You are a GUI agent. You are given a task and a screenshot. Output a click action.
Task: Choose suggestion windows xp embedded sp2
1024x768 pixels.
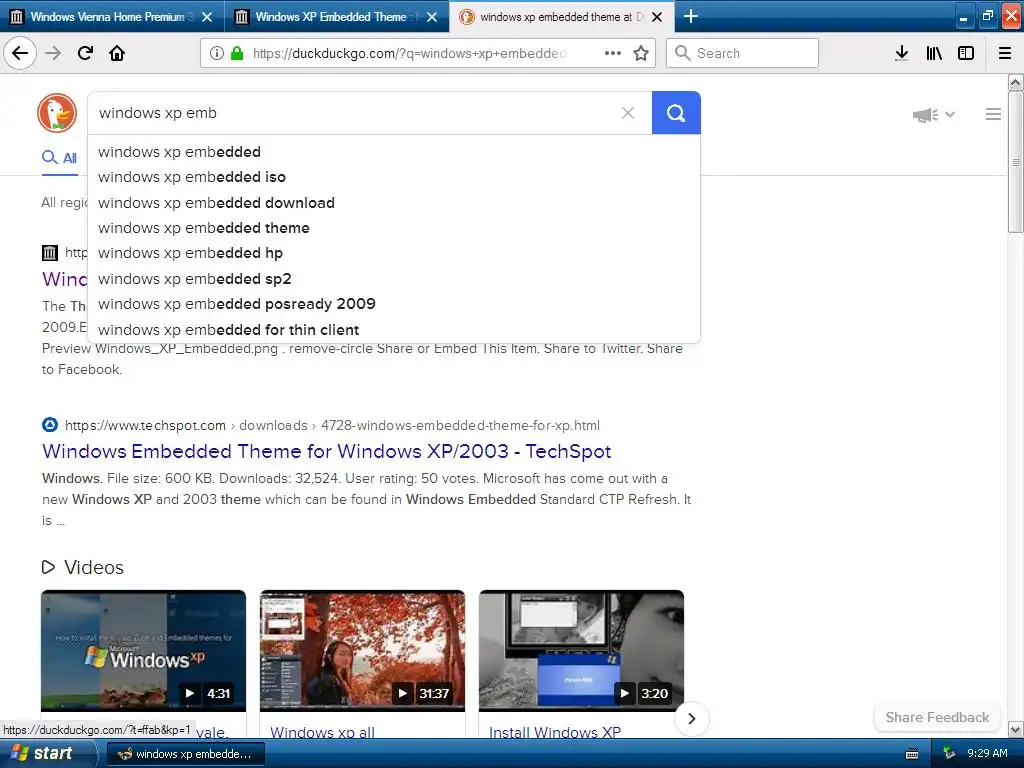(x=394, y=279)
